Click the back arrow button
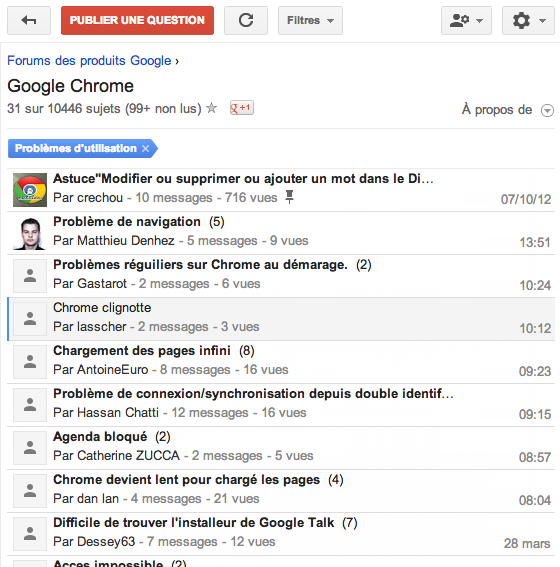 (29, 20)
